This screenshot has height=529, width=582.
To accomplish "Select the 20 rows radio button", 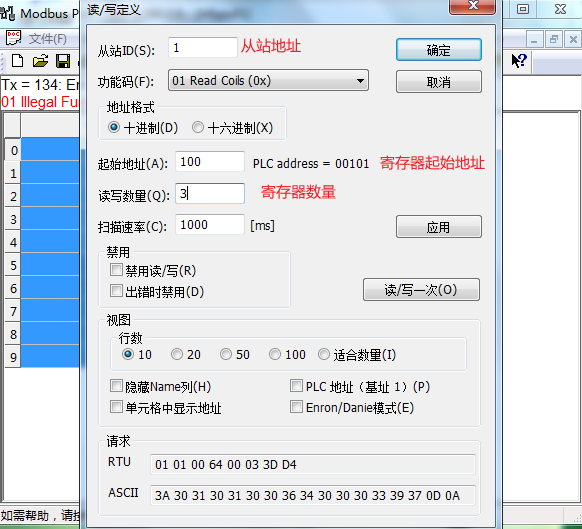I will point(177,354).
